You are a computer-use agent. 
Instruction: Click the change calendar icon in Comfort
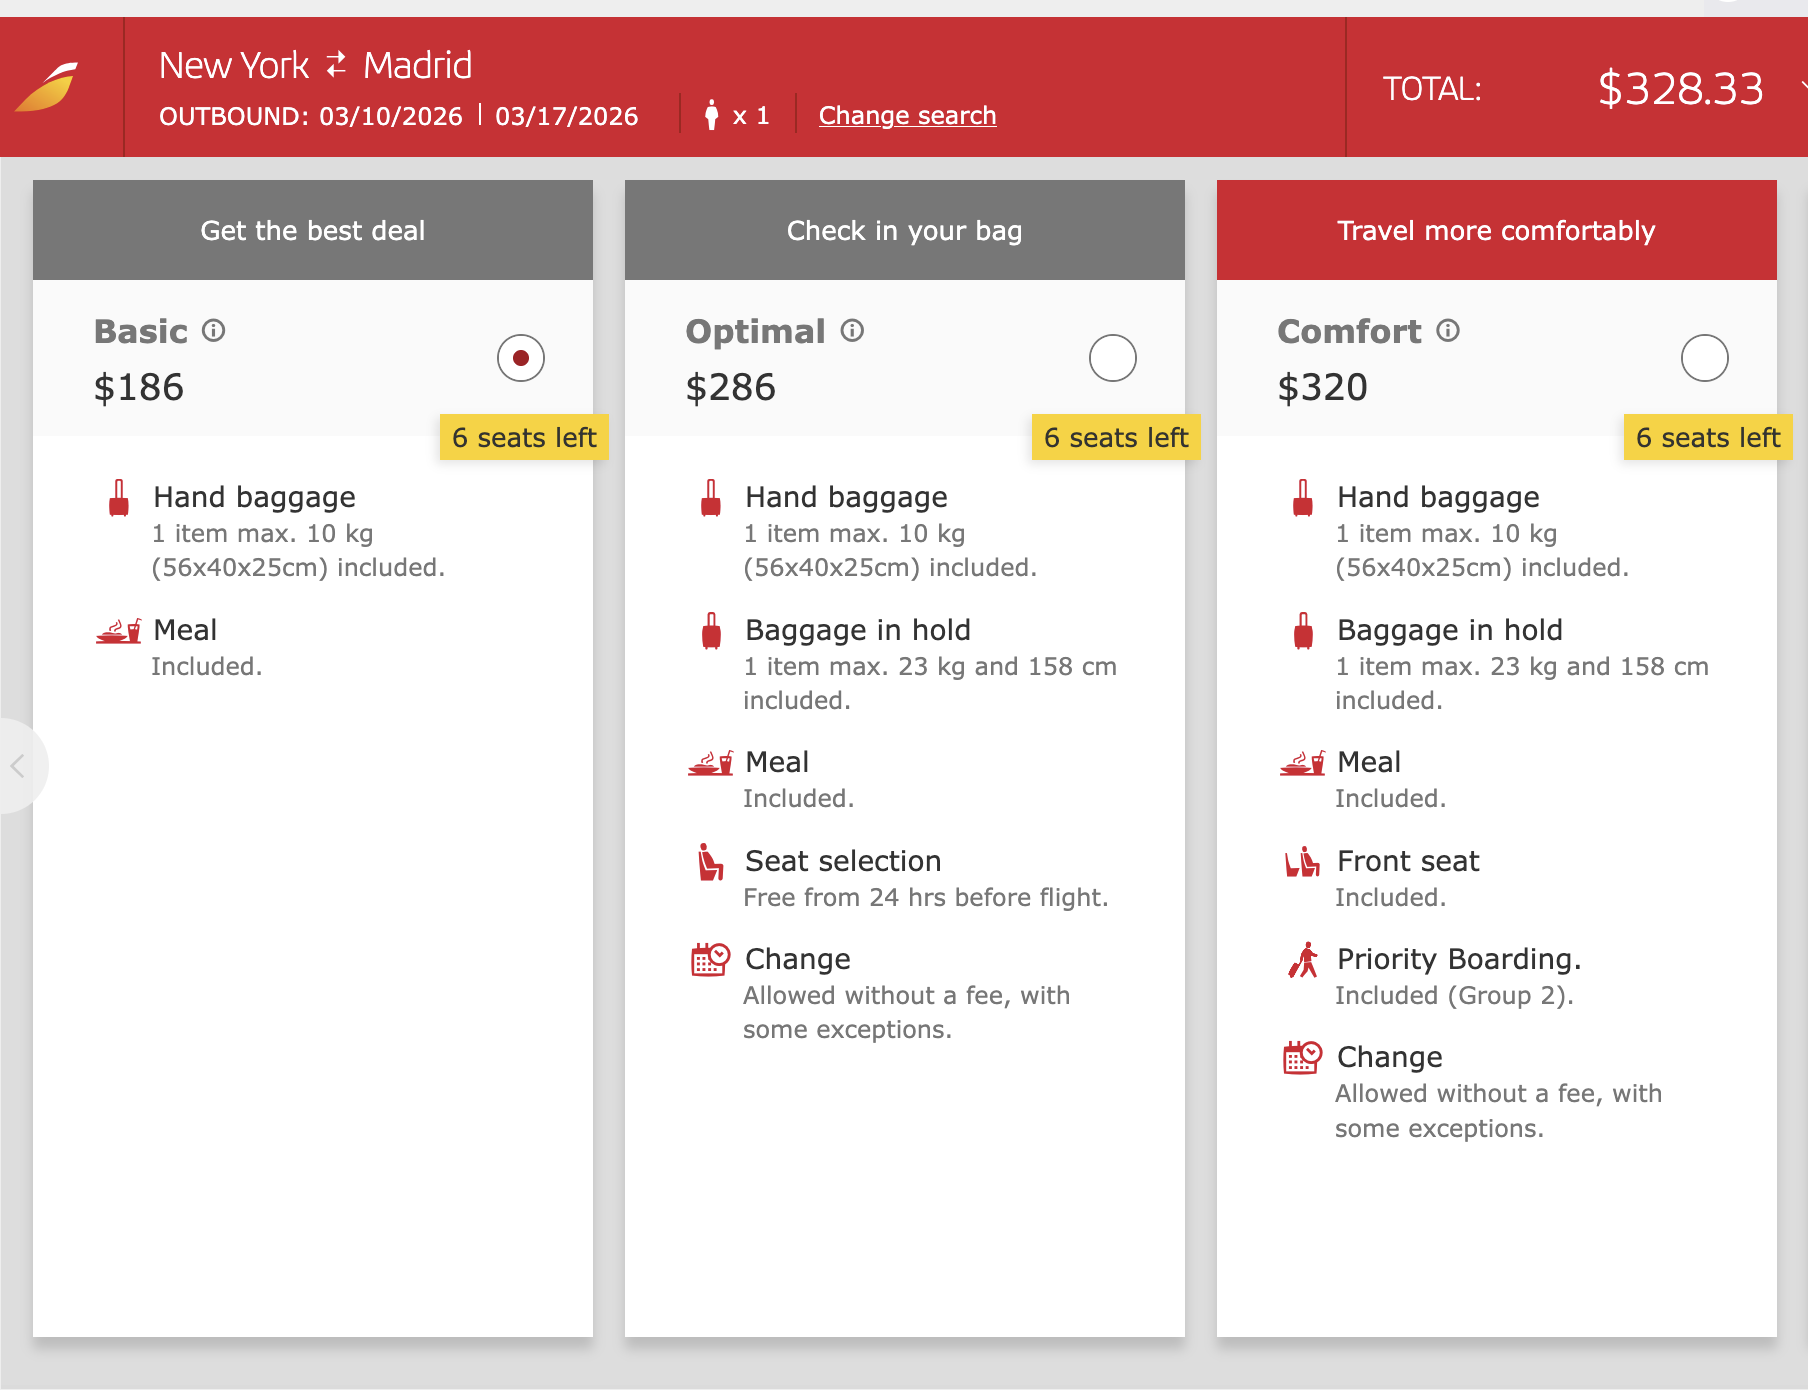1302,1056
